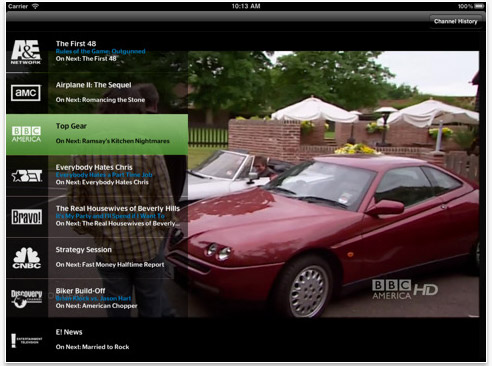Choose the E! News program

(69, 332)
